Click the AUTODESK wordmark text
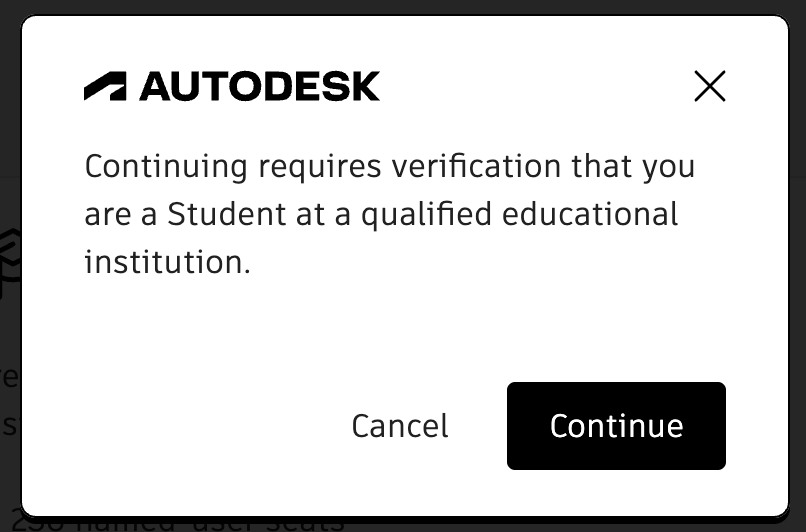Image resolution: width=806 pixels, height=532 pixels. coord(259,87)
